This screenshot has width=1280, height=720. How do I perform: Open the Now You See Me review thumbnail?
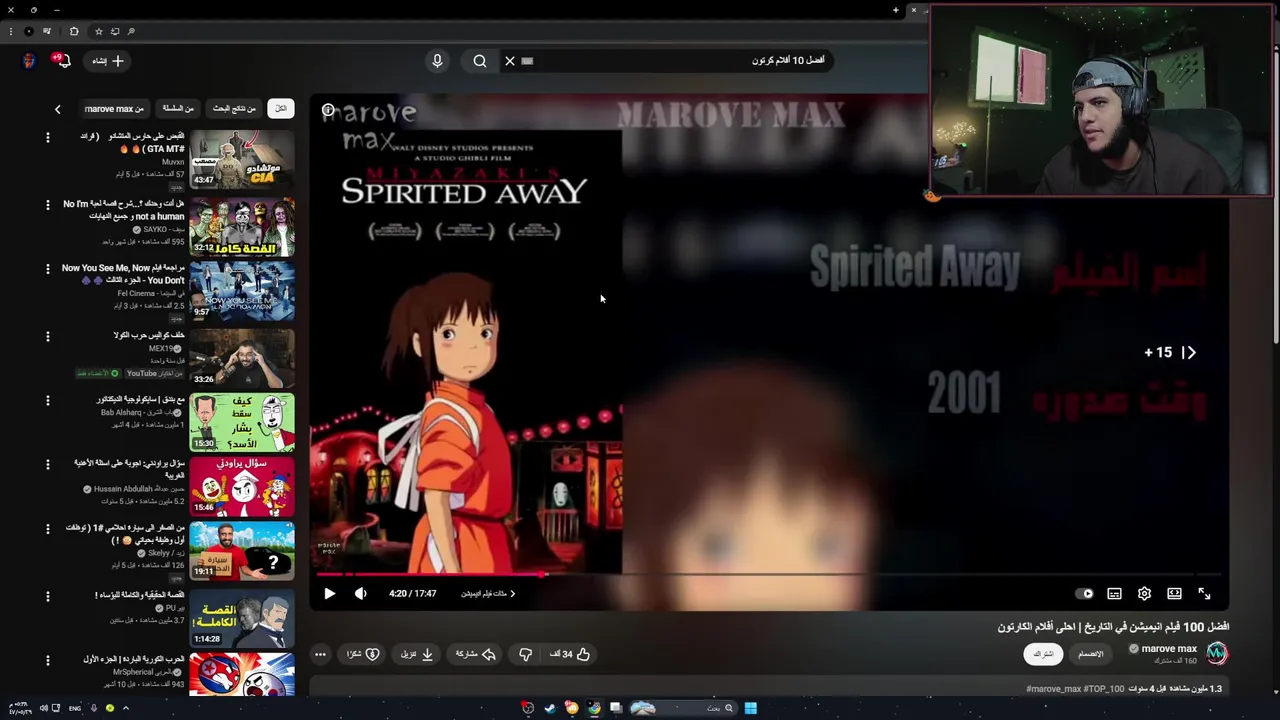pyautogui.click(x=242, y=290)
